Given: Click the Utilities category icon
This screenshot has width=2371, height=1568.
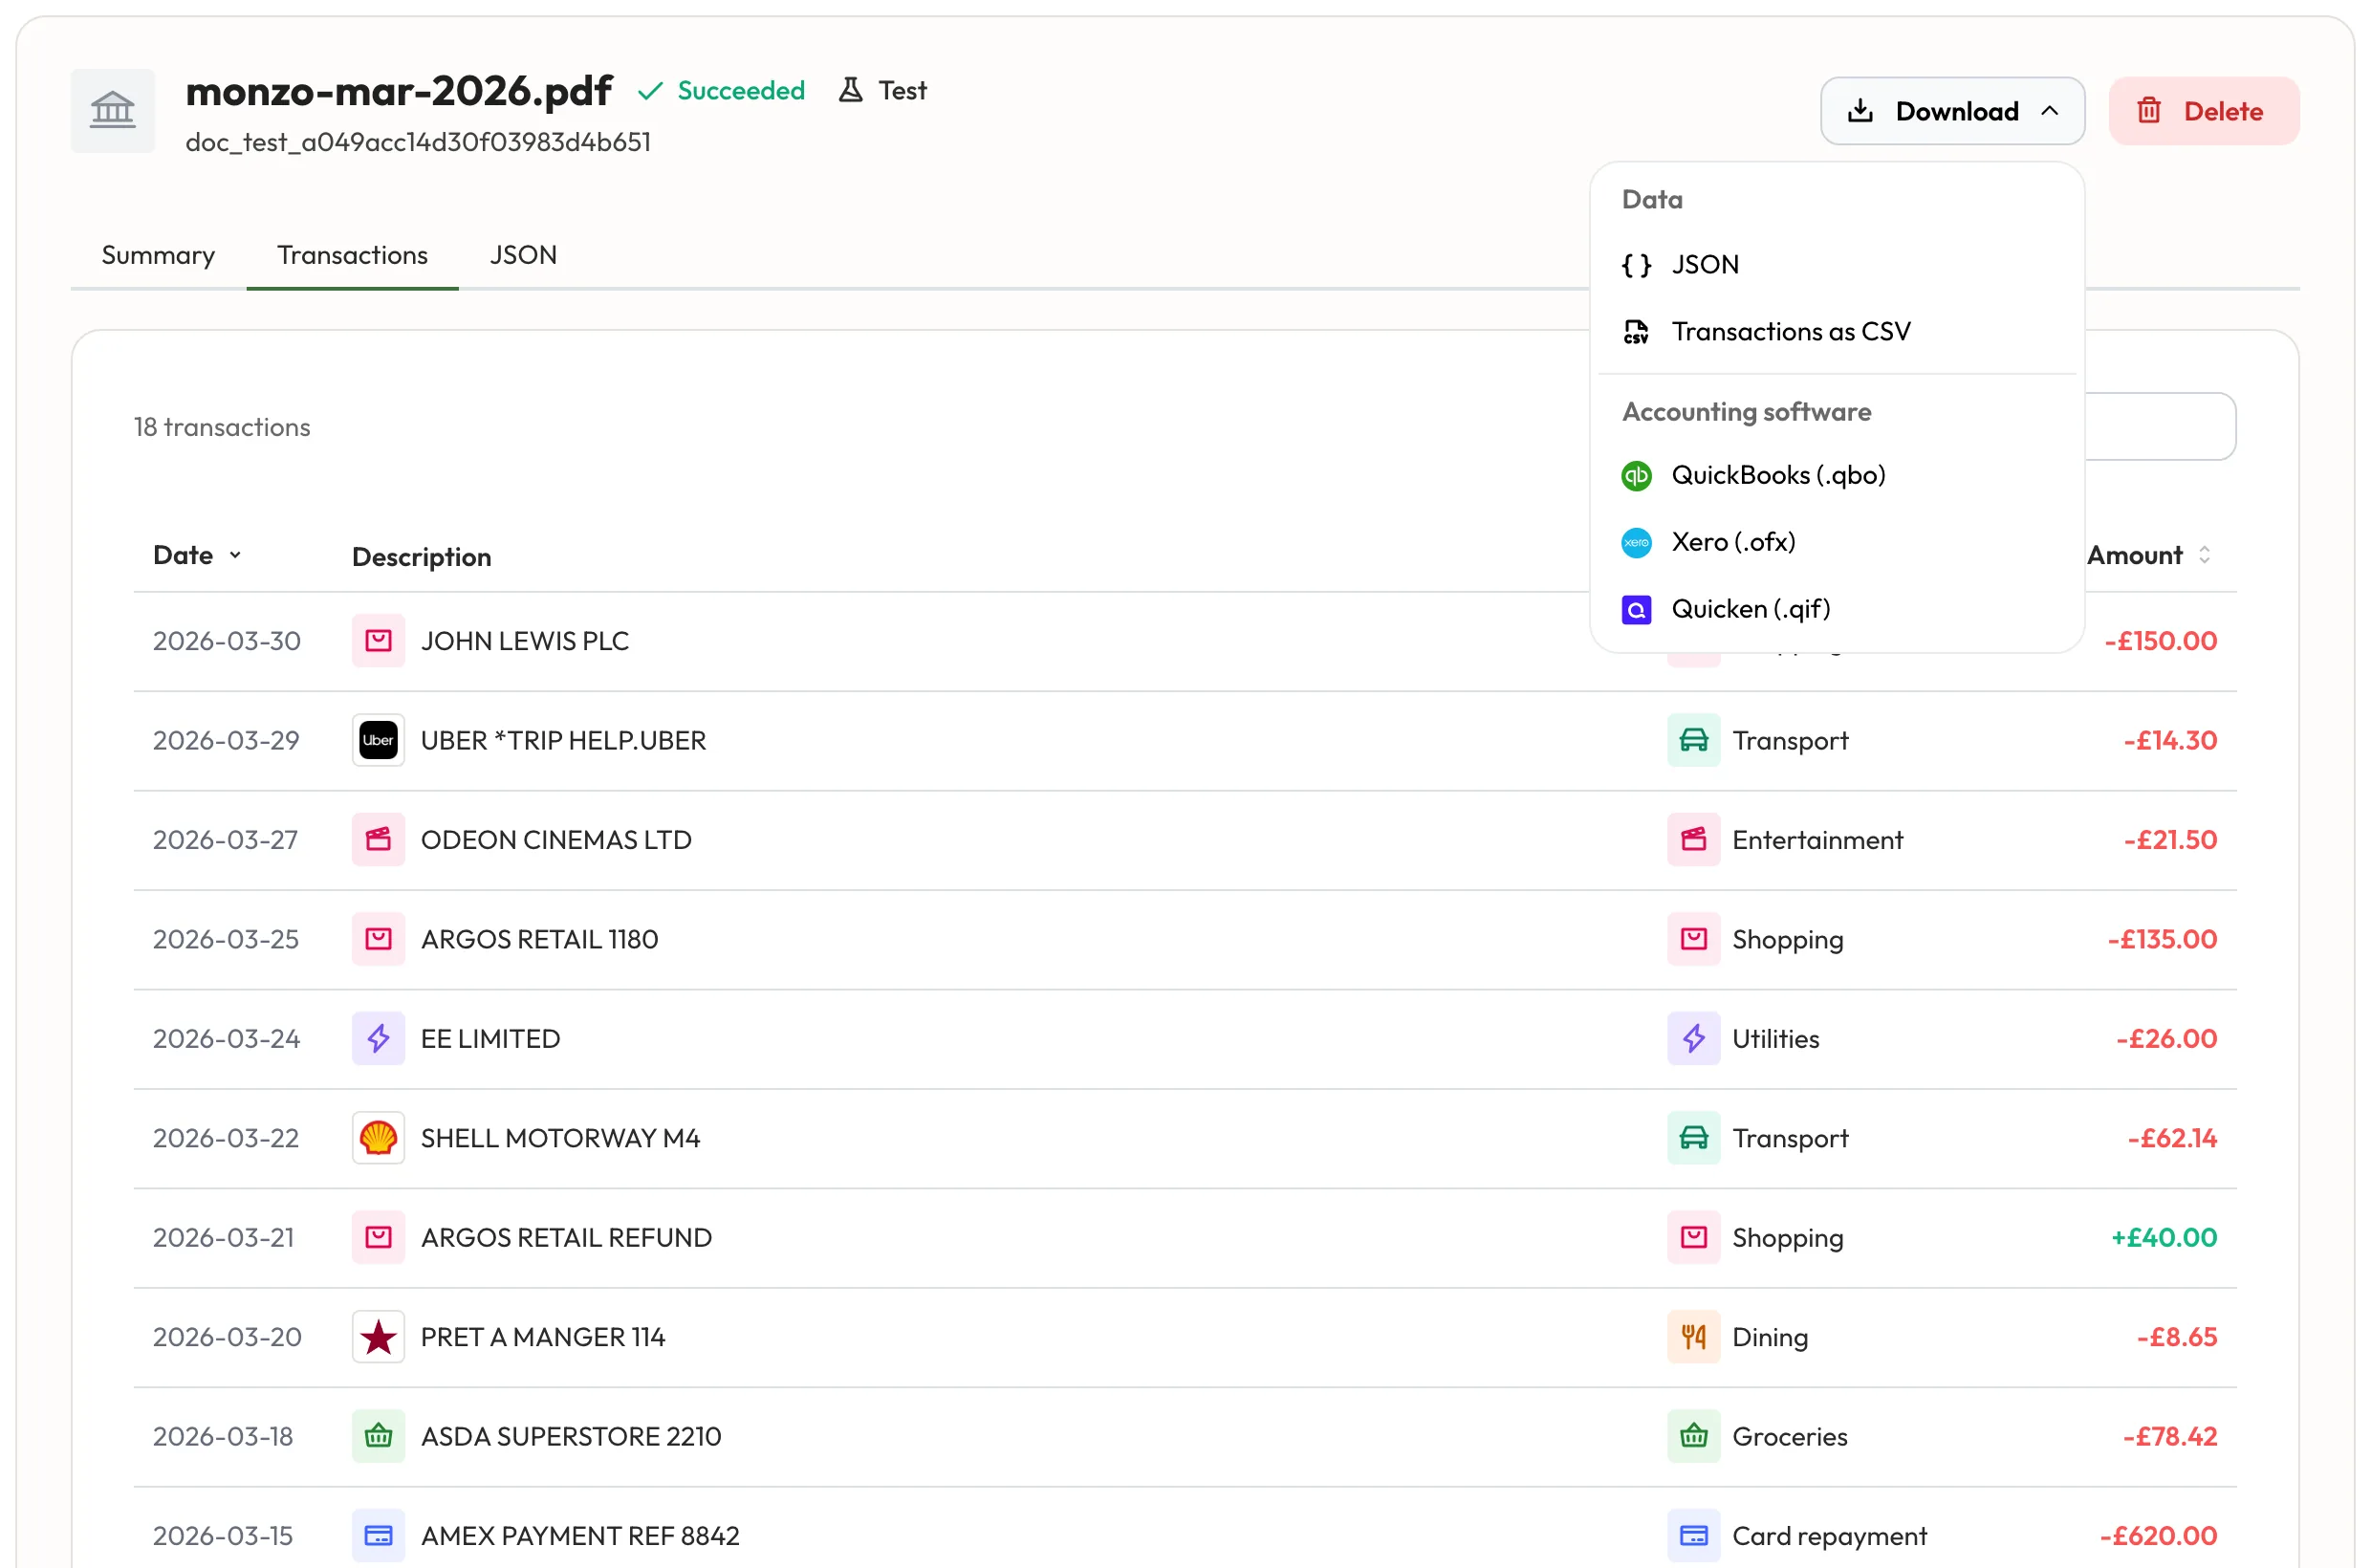Looking at the screenshot, I should (x=1693, y=1039).
